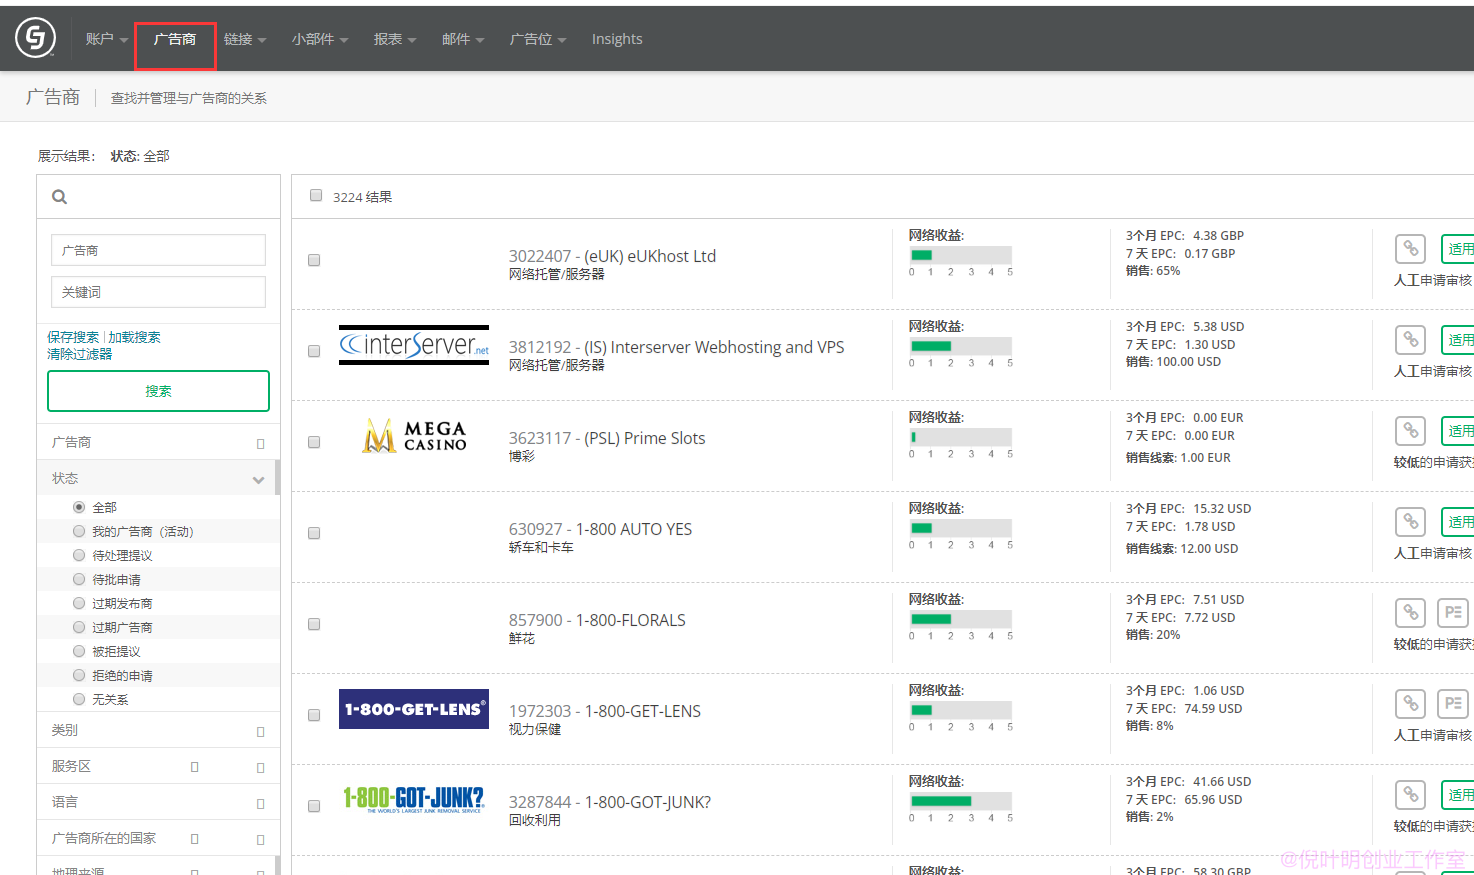Image resolution: width=1474 pixels, height=875 pixels.
Task: Expand the 服务区 filter section
Action: click(x=158, y=766)
